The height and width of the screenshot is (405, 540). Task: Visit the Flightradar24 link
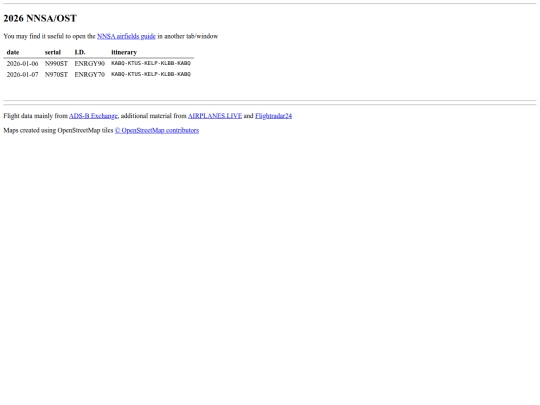pos(273,116)
